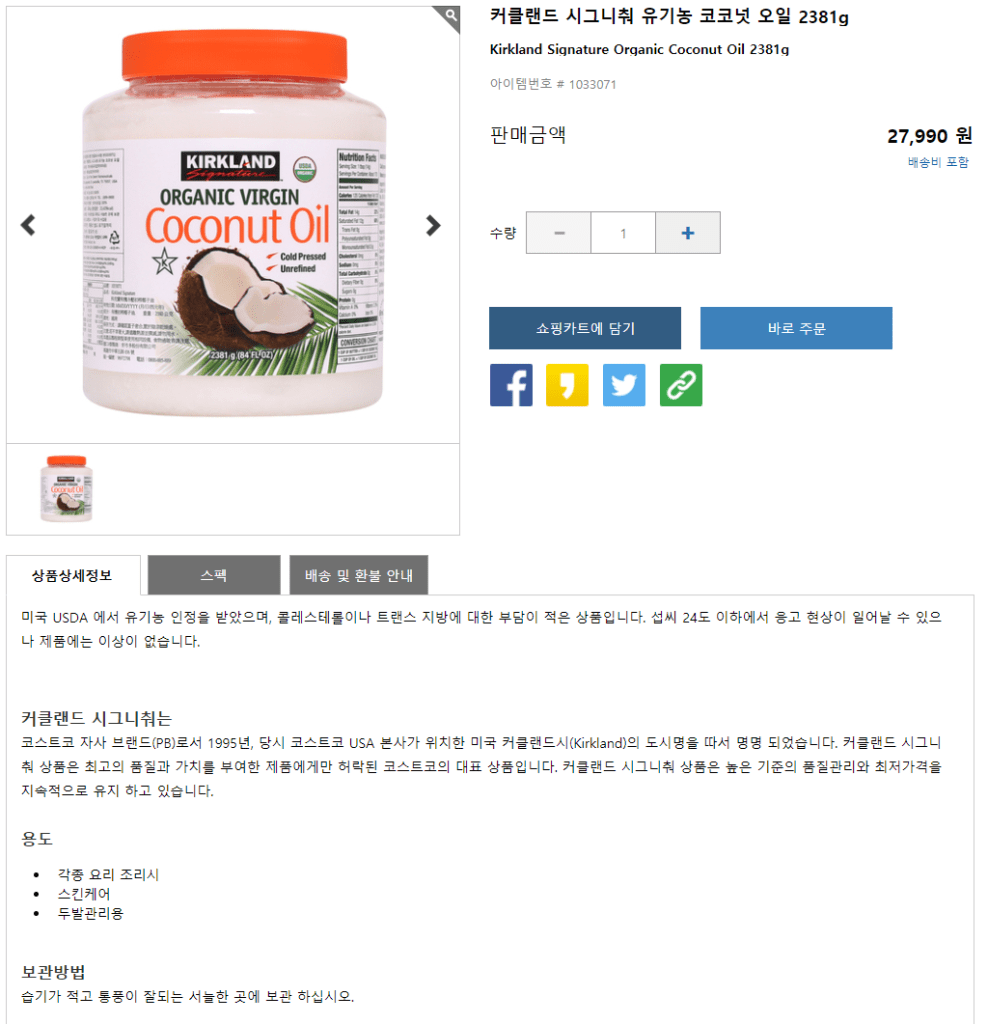
Task: Click the 수량 quantity input field
Action: [x=623, y=232]
